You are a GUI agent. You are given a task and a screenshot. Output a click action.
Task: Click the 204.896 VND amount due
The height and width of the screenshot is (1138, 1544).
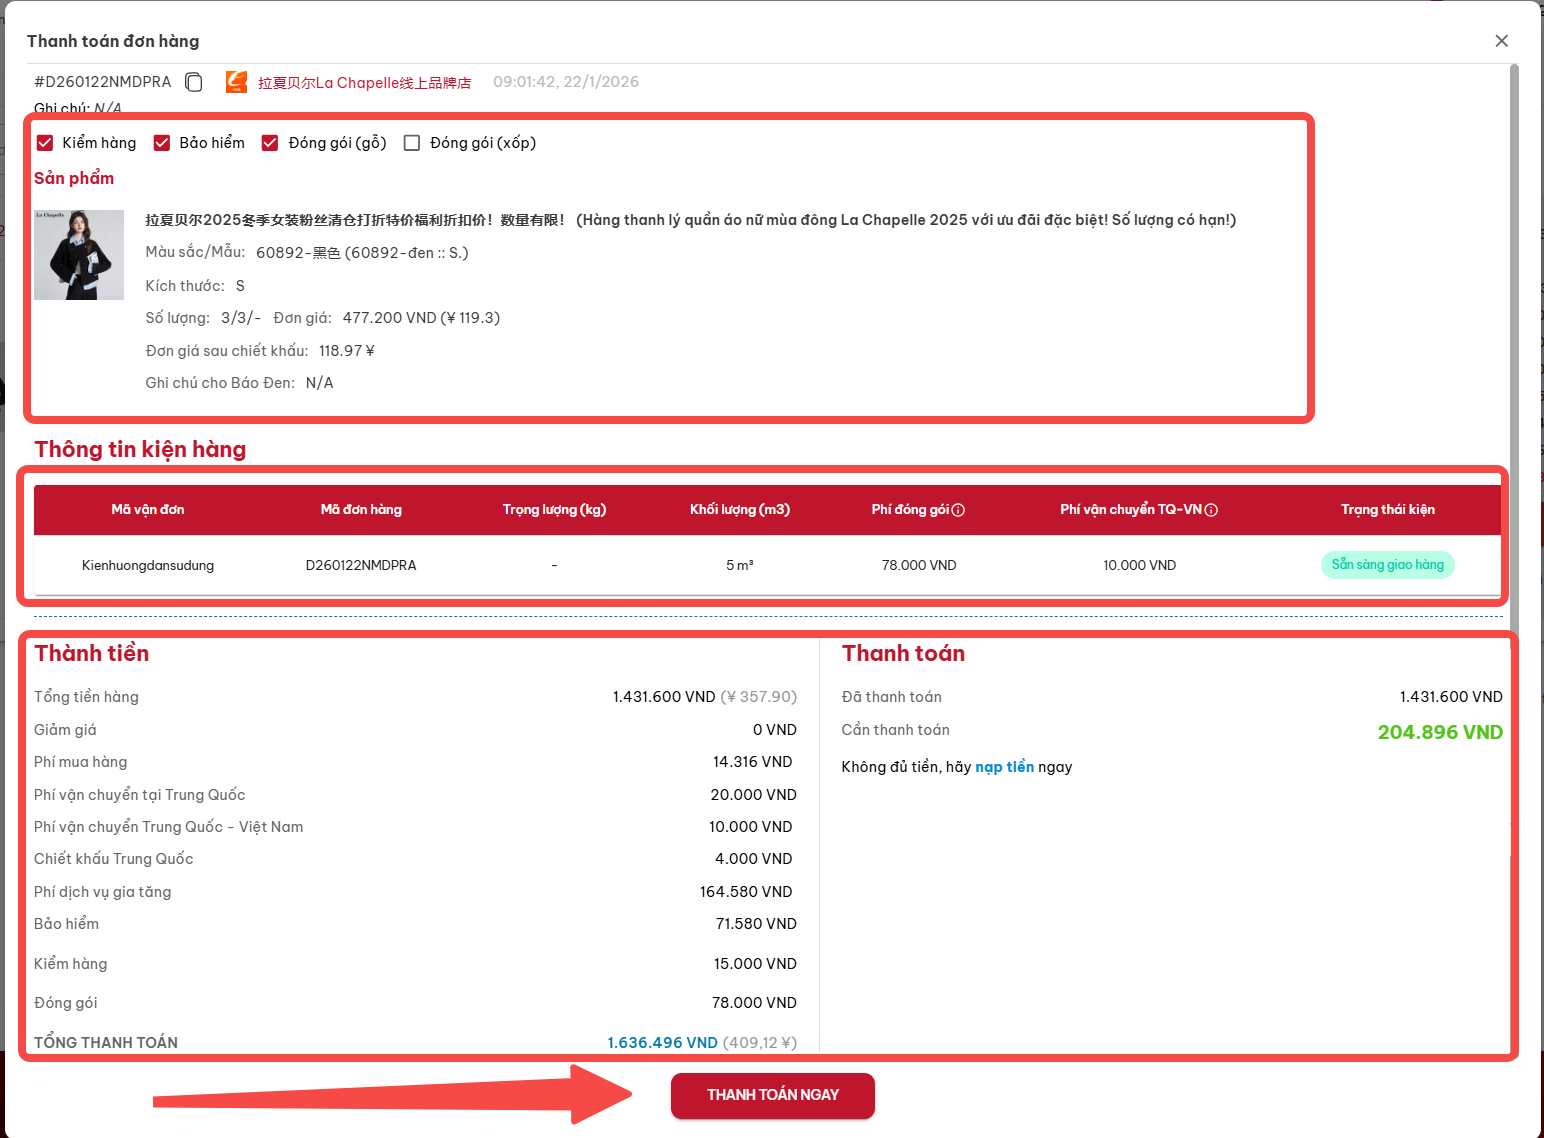(x=1440, y=732)
